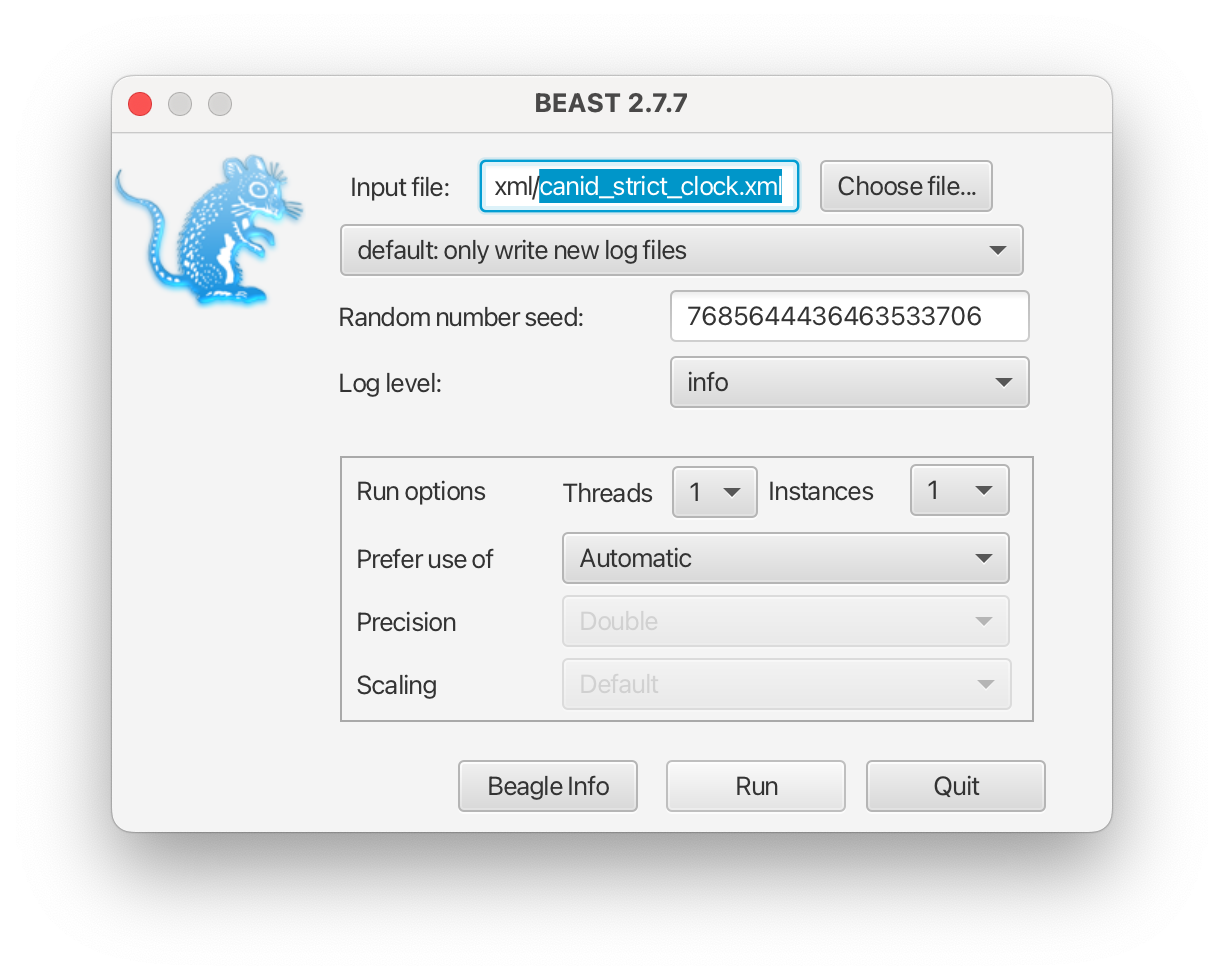Screen dimensions: 1224x980
Task: Click the Run options label
Action: [x=421, y=492]
